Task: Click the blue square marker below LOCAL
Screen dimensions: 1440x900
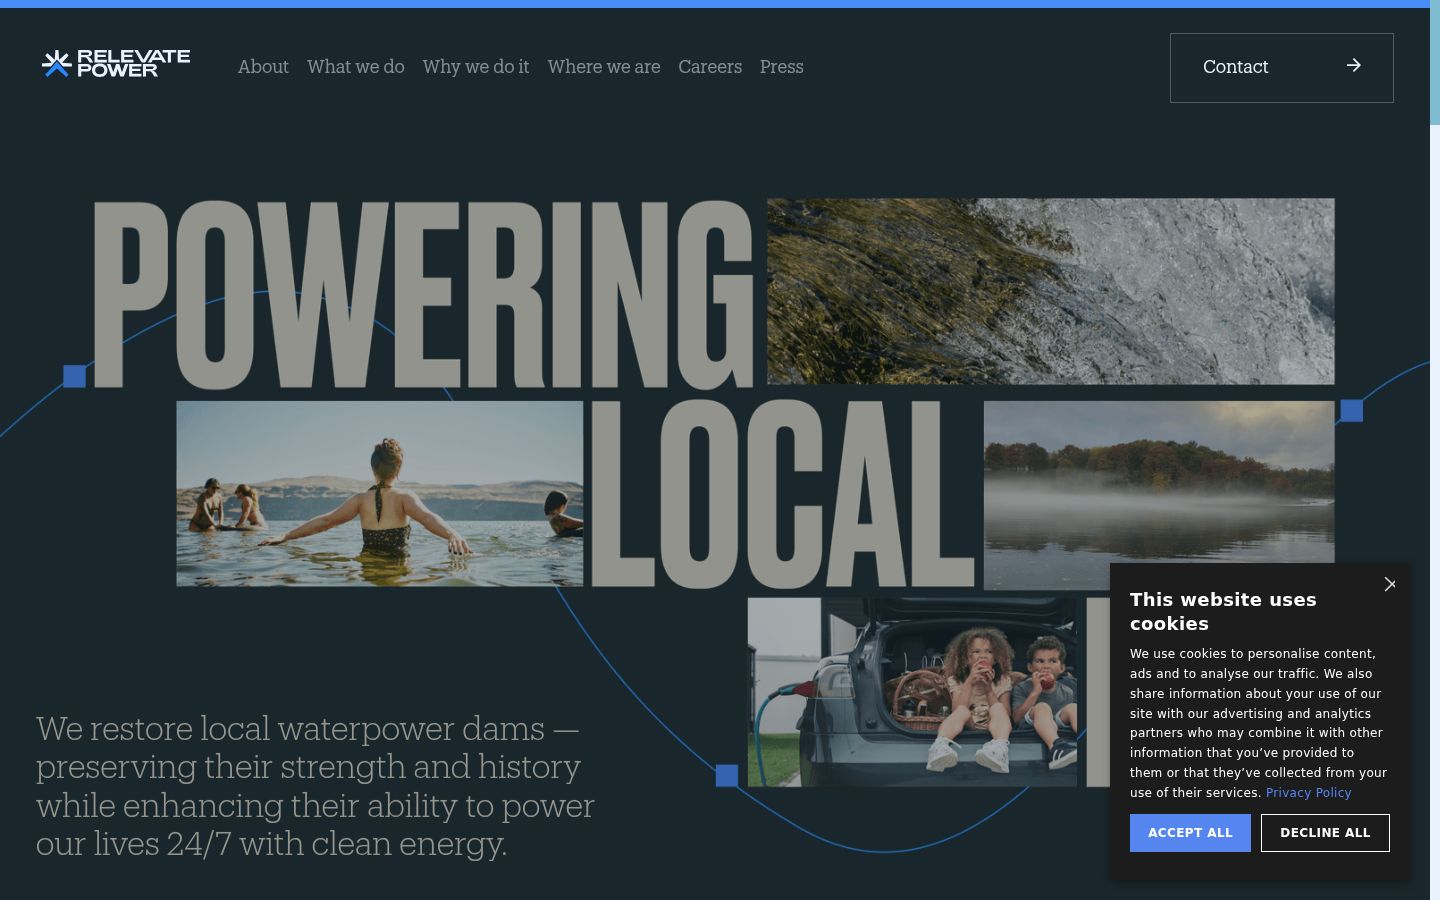Action: coord(727,775)
